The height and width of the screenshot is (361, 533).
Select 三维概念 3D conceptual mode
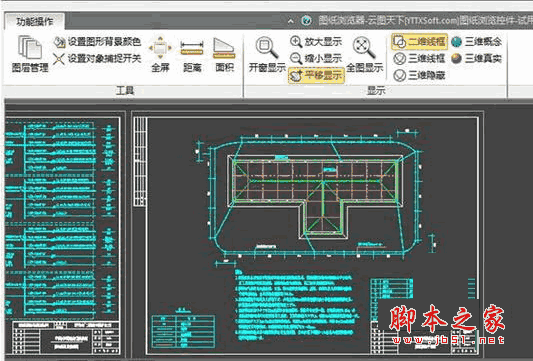tap(477, 41)
